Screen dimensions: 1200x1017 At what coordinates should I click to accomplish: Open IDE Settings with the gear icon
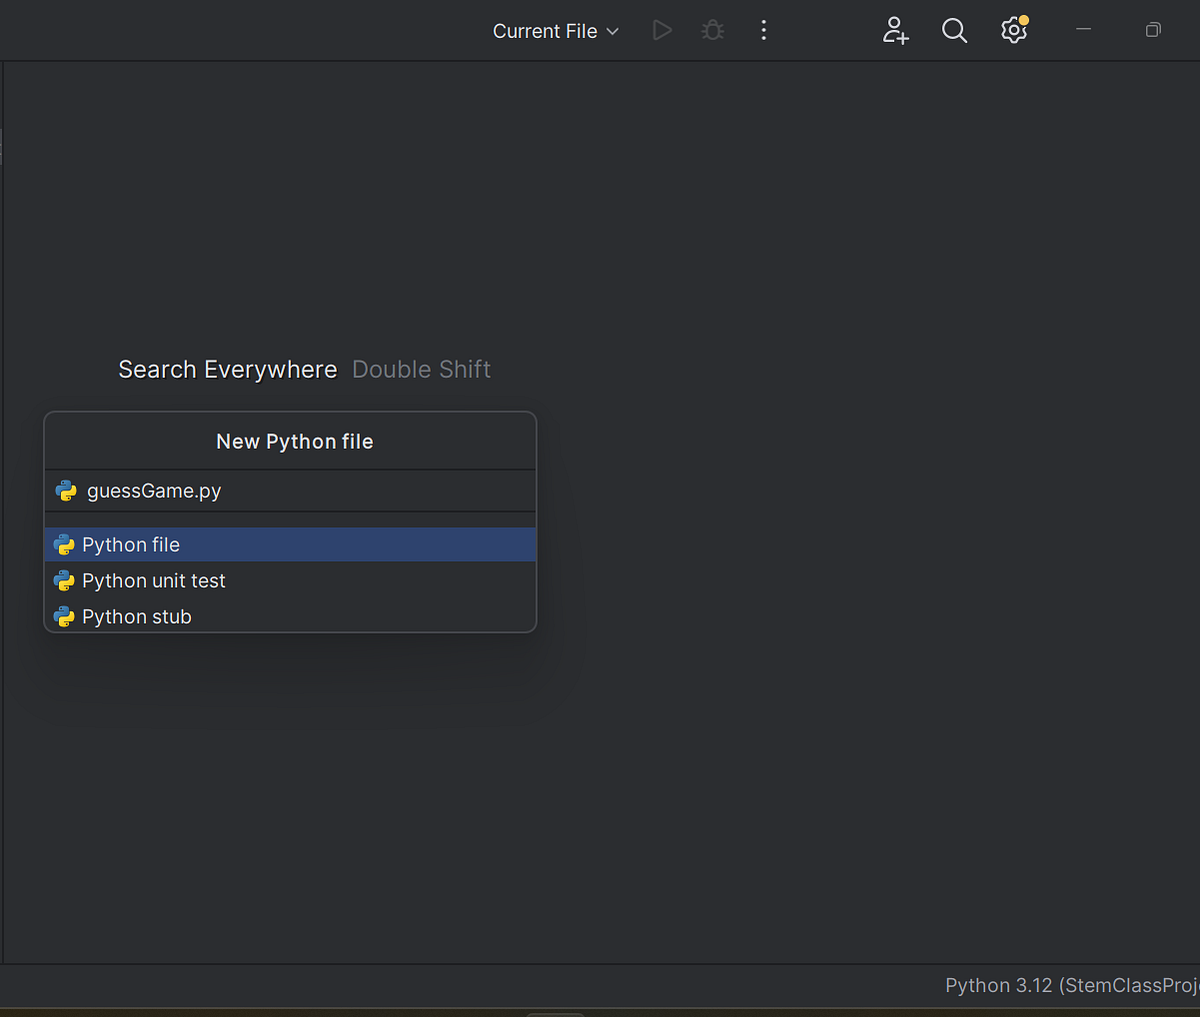coord(1013,30)
